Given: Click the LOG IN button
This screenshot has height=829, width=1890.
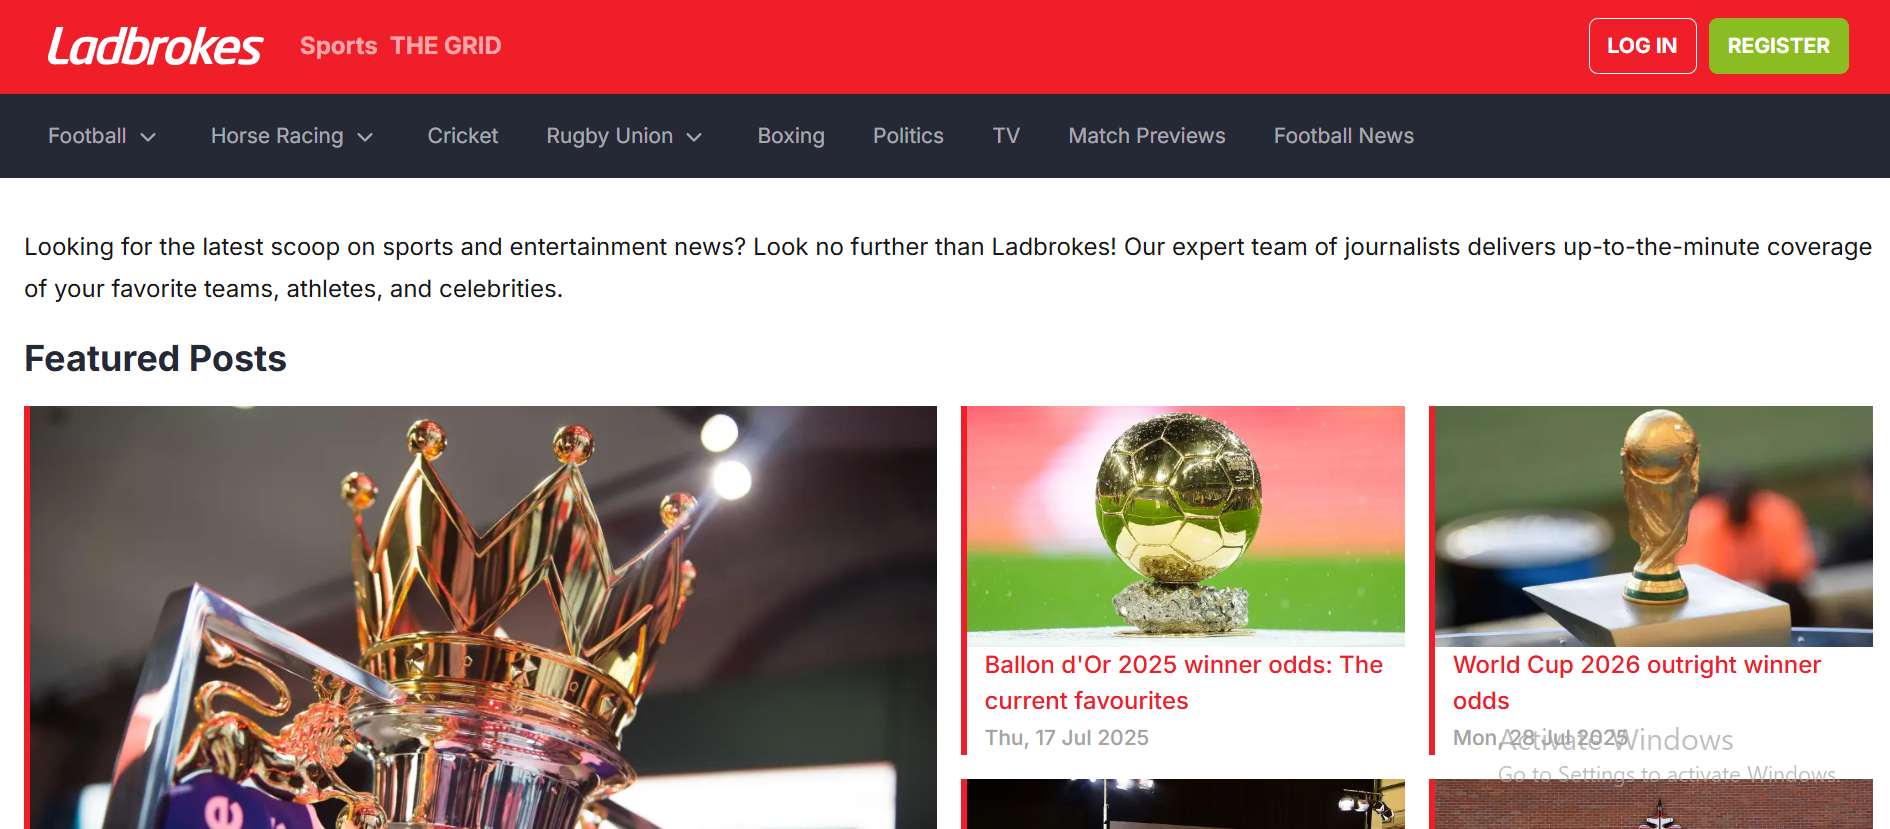Looking at the screenshot, I should pos(1642,46).
